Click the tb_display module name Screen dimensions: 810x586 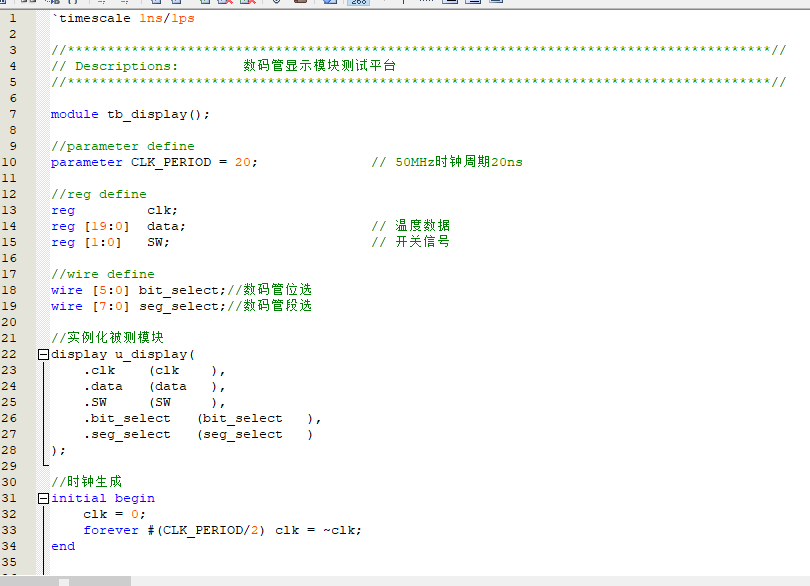(147, 115)
